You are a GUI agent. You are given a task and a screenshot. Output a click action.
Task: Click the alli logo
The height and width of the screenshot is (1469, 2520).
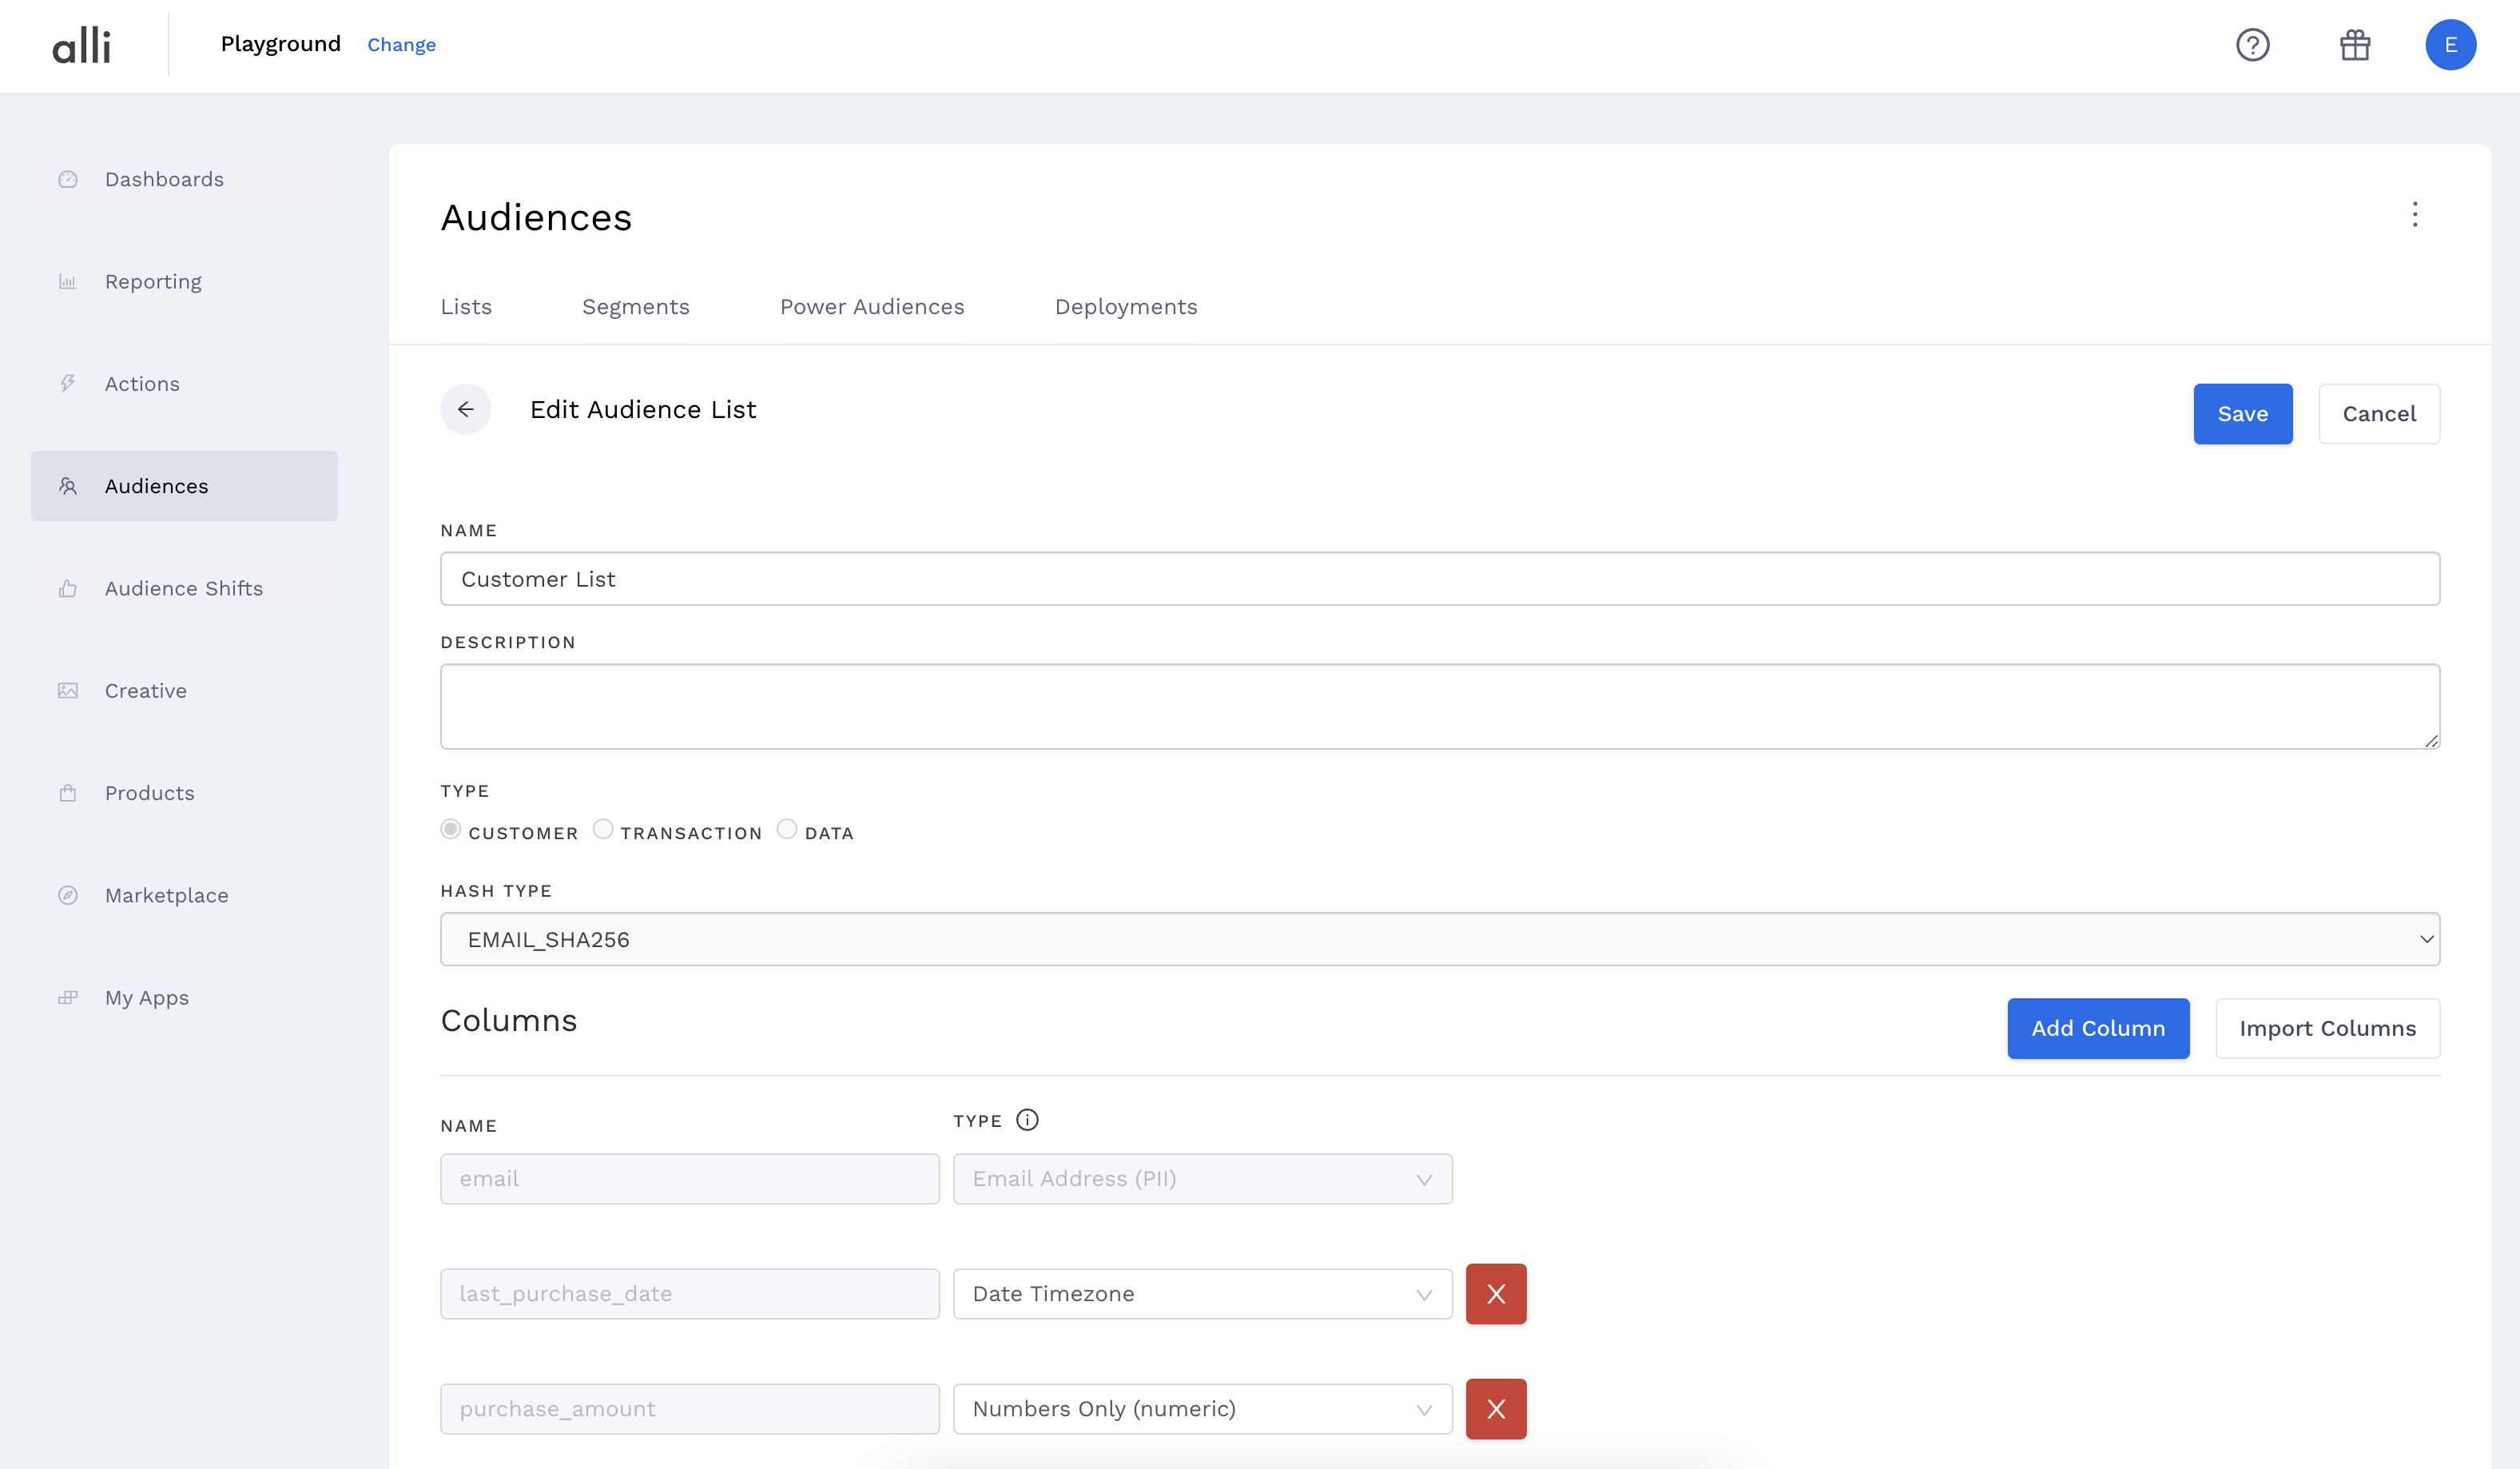pos(82,45)
